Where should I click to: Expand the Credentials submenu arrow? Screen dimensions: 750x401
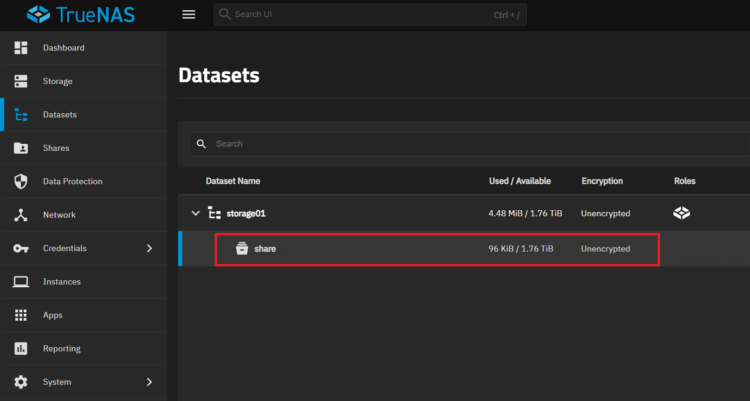coord(149,248)
